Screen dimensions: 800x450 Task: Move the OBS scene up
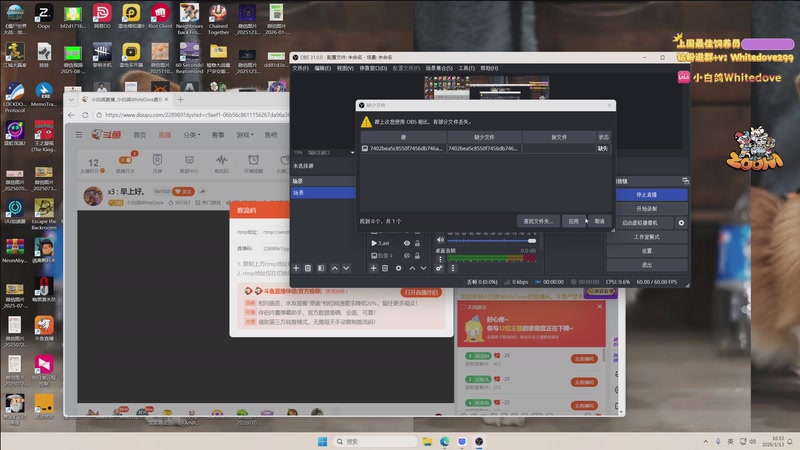tap(335, 268)
